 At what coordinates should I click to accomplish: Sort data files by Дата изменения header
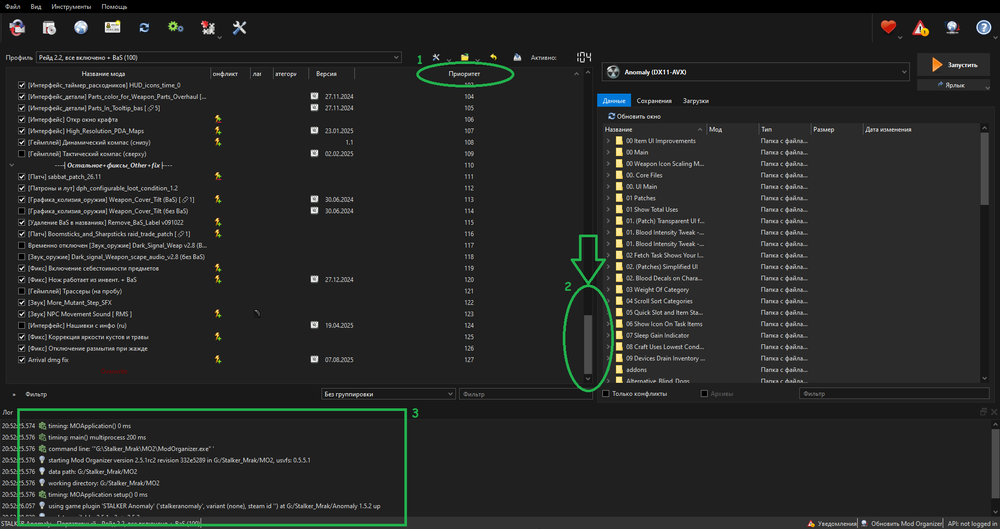[888, 130]
